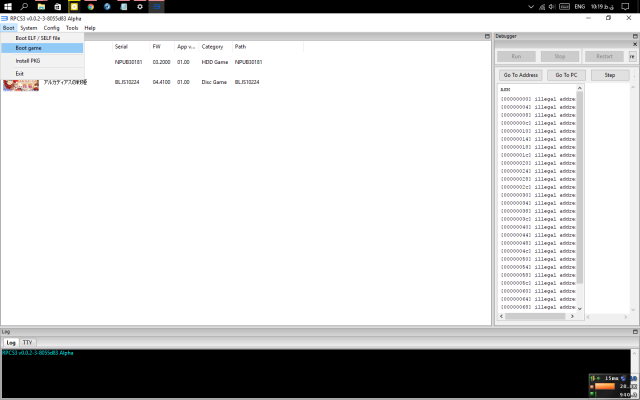Undock the game list panel float icon
The height and width of the screenshot is (400, 640).
[486, 36]
